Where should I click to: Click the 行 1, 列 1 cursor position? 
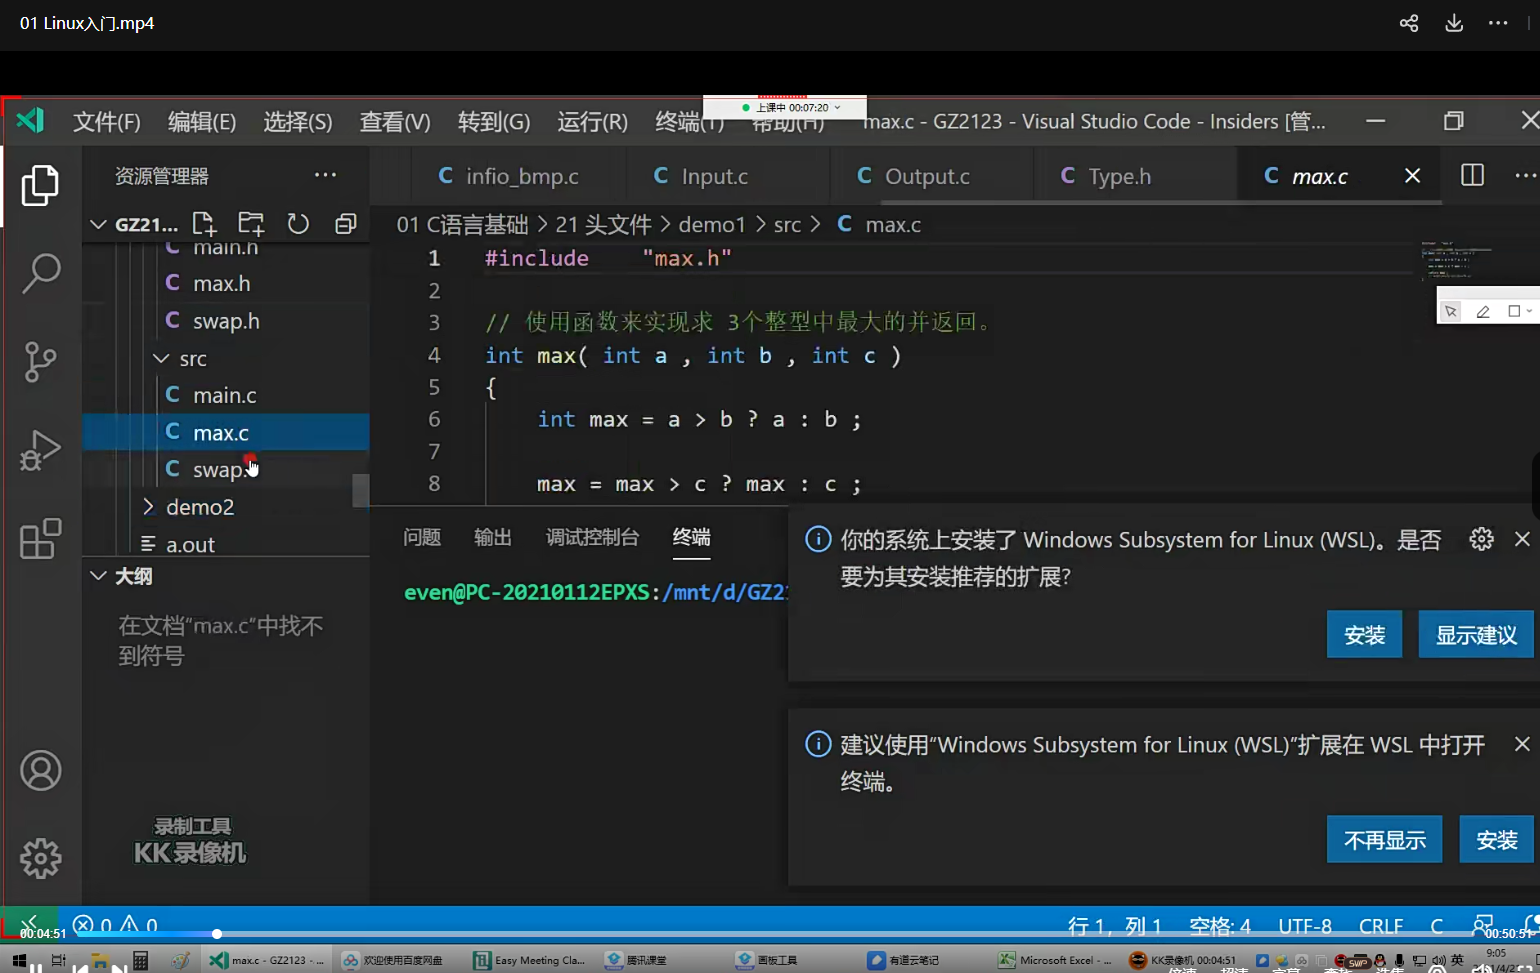[1115, 926]
